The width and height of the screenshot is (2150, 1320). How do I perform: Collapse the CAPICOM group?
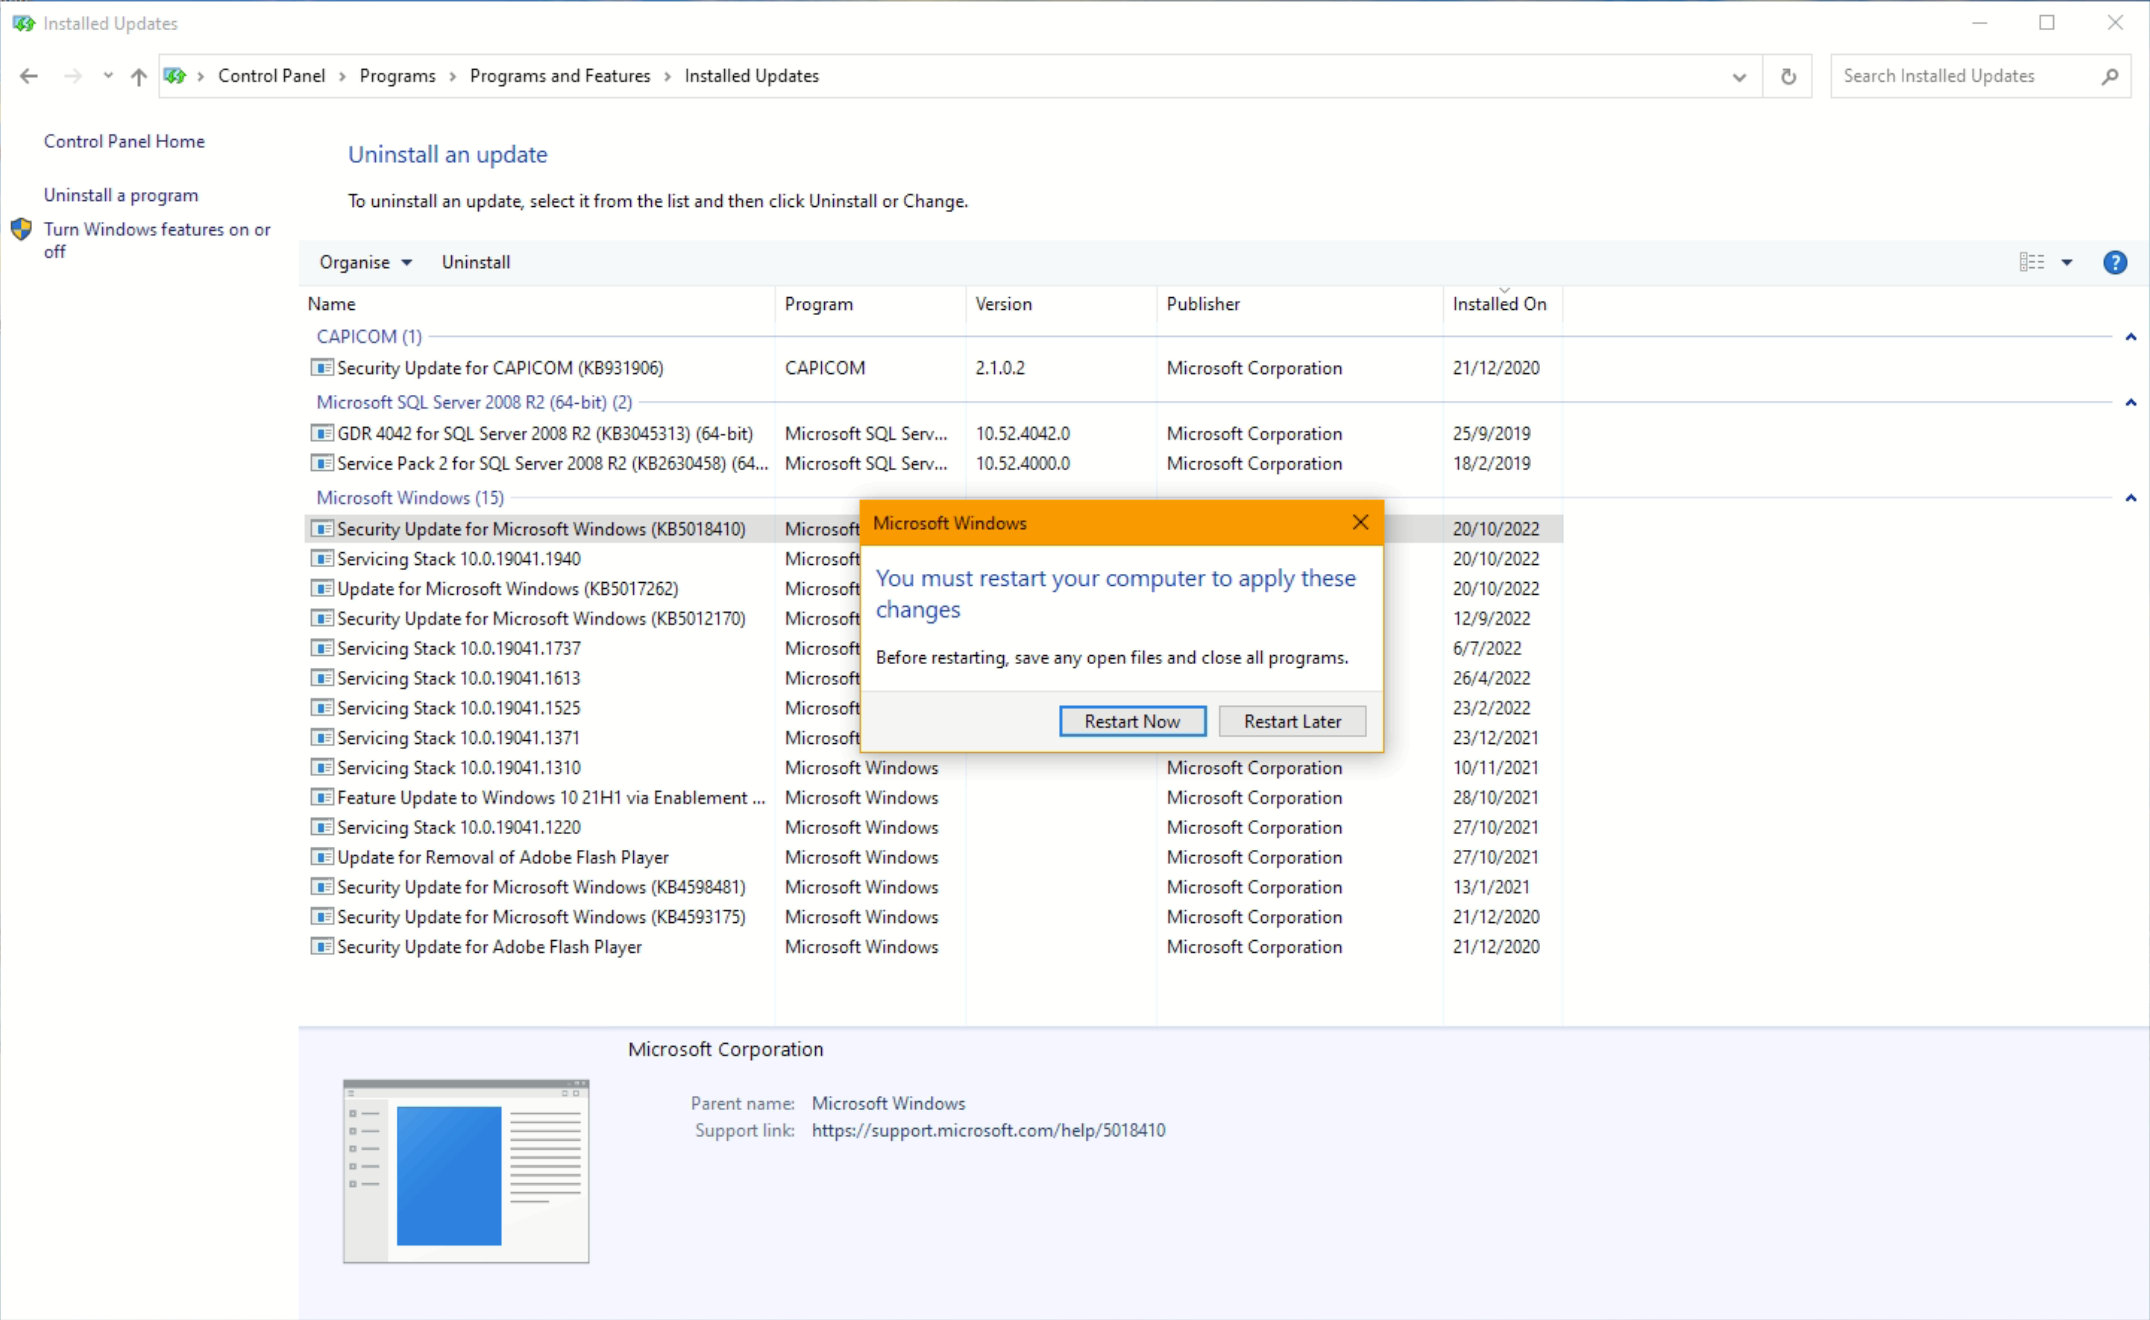[x=2130, y=337]
